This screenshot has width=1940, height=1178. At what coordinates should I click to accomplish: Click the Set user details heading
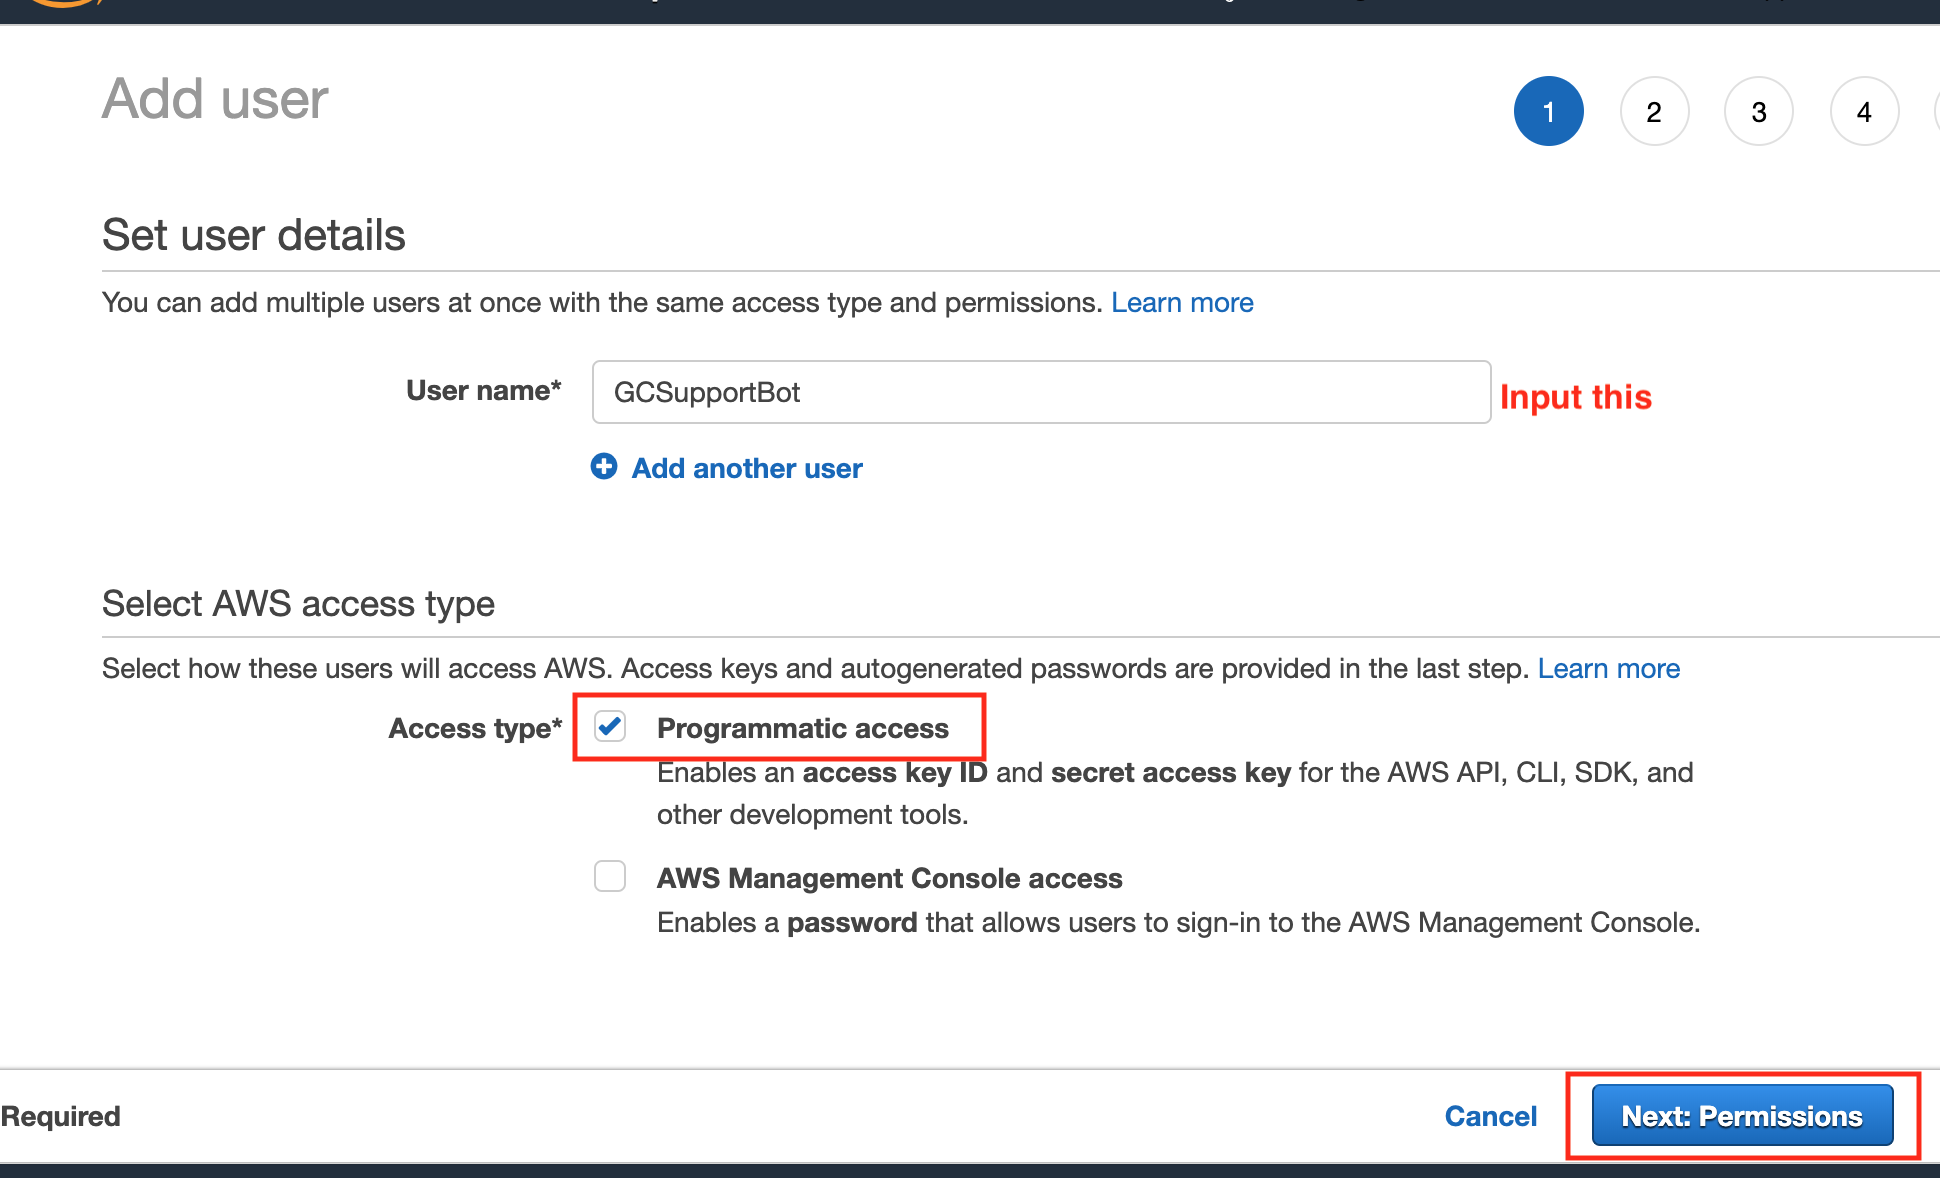tap(253, 235)
